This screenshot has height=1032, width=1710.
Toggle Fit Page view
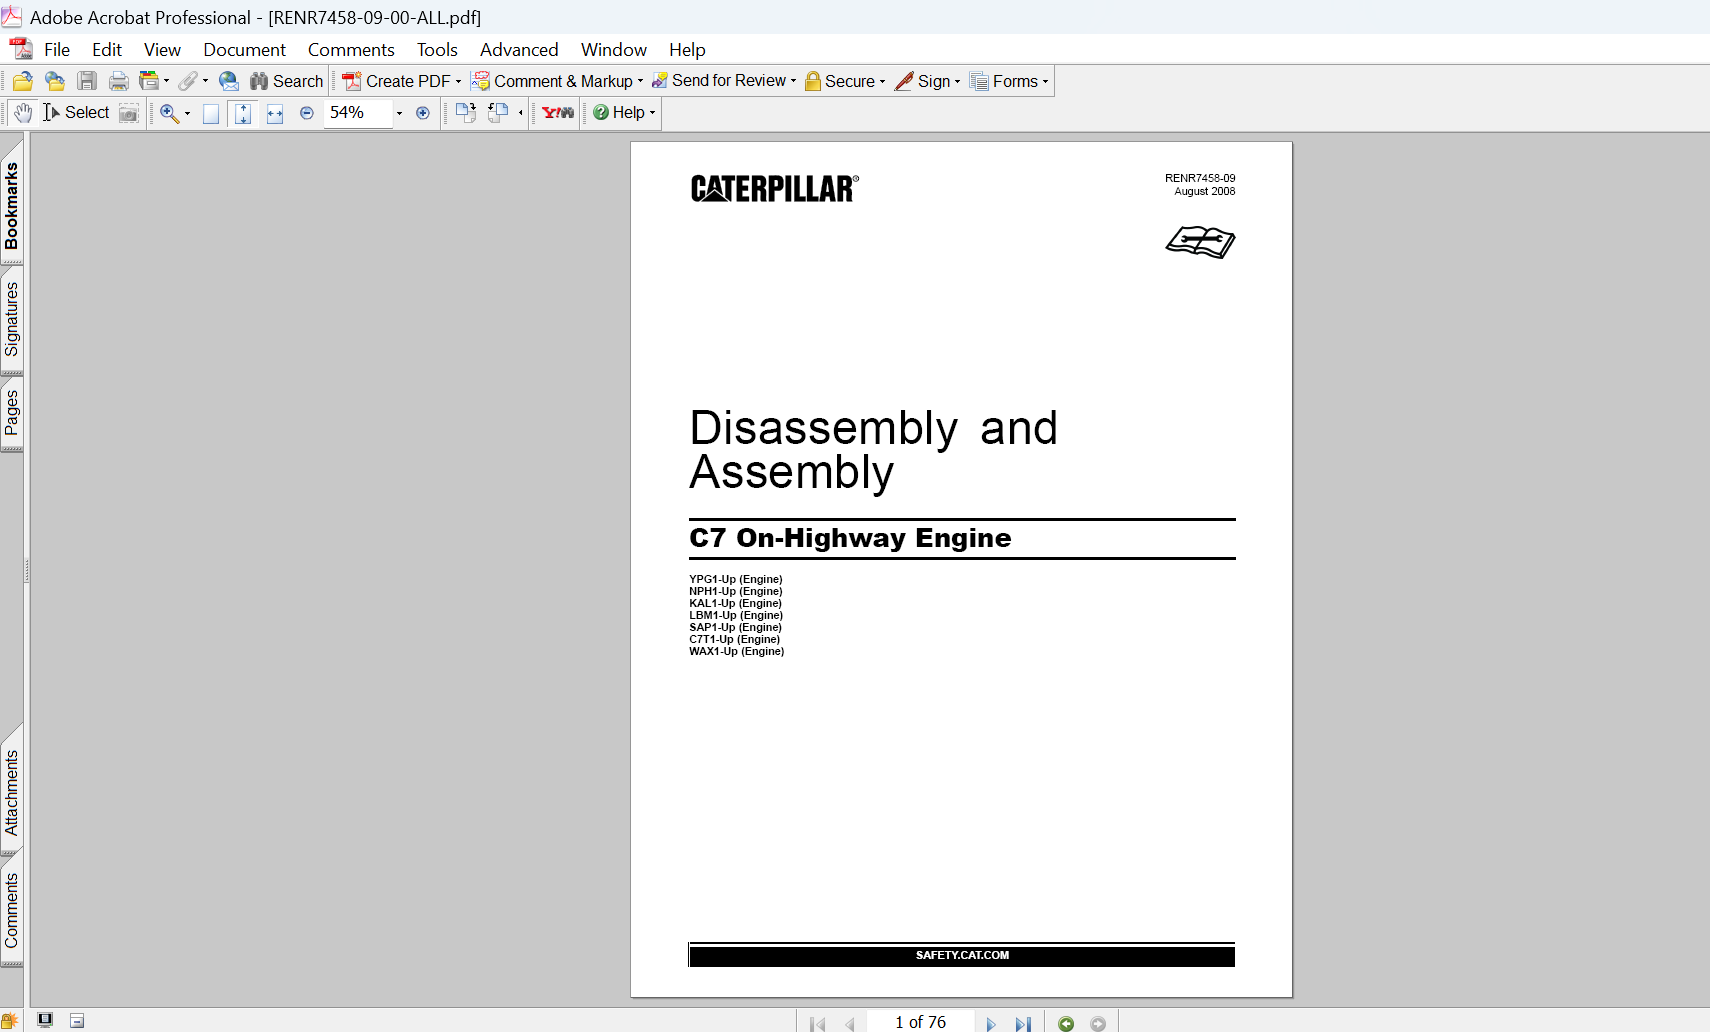click(x=243, y=113)
